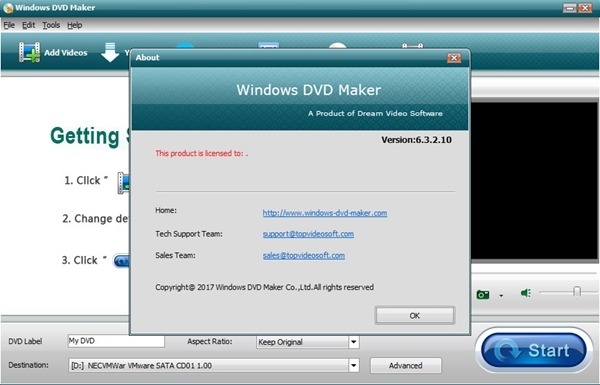Click the black video preview area
Image resolution: width=600 pixels, height=385 pixels.
534,181
